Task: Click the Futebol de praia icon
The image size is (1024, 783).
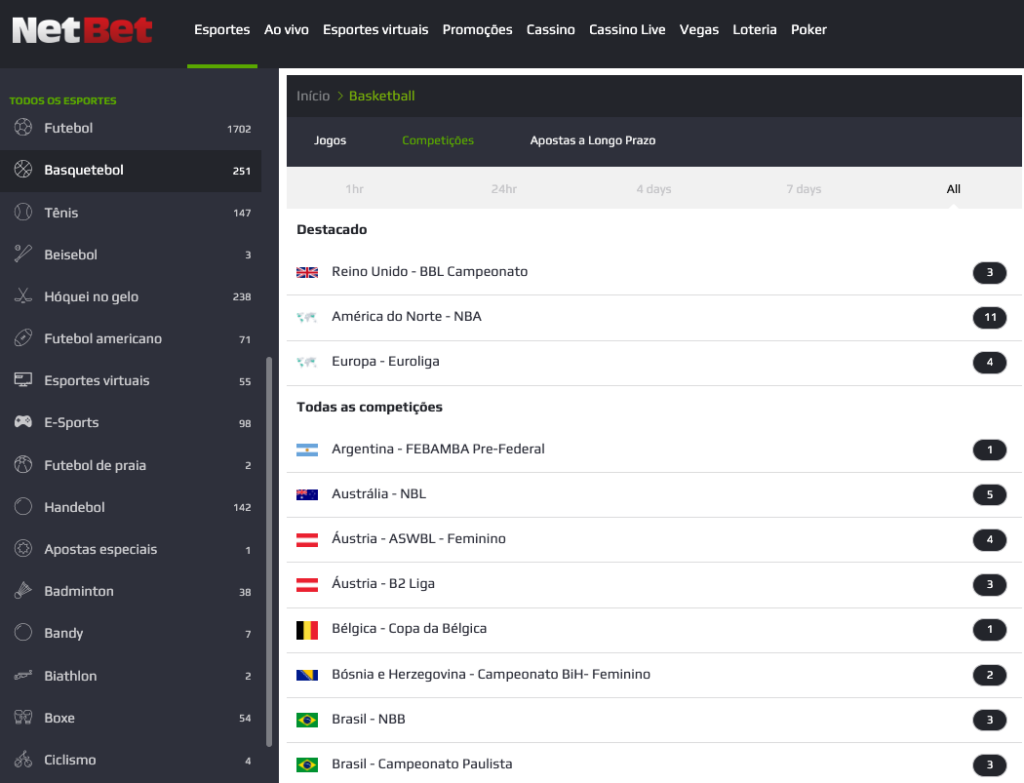Action: (x=23, y=464)
